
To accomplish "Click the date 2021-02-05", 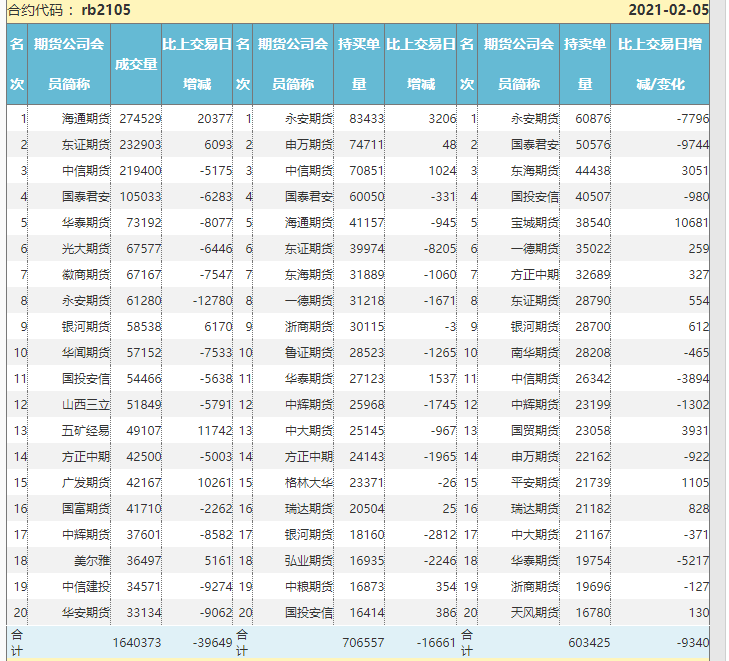I will [x=669, y=10].
